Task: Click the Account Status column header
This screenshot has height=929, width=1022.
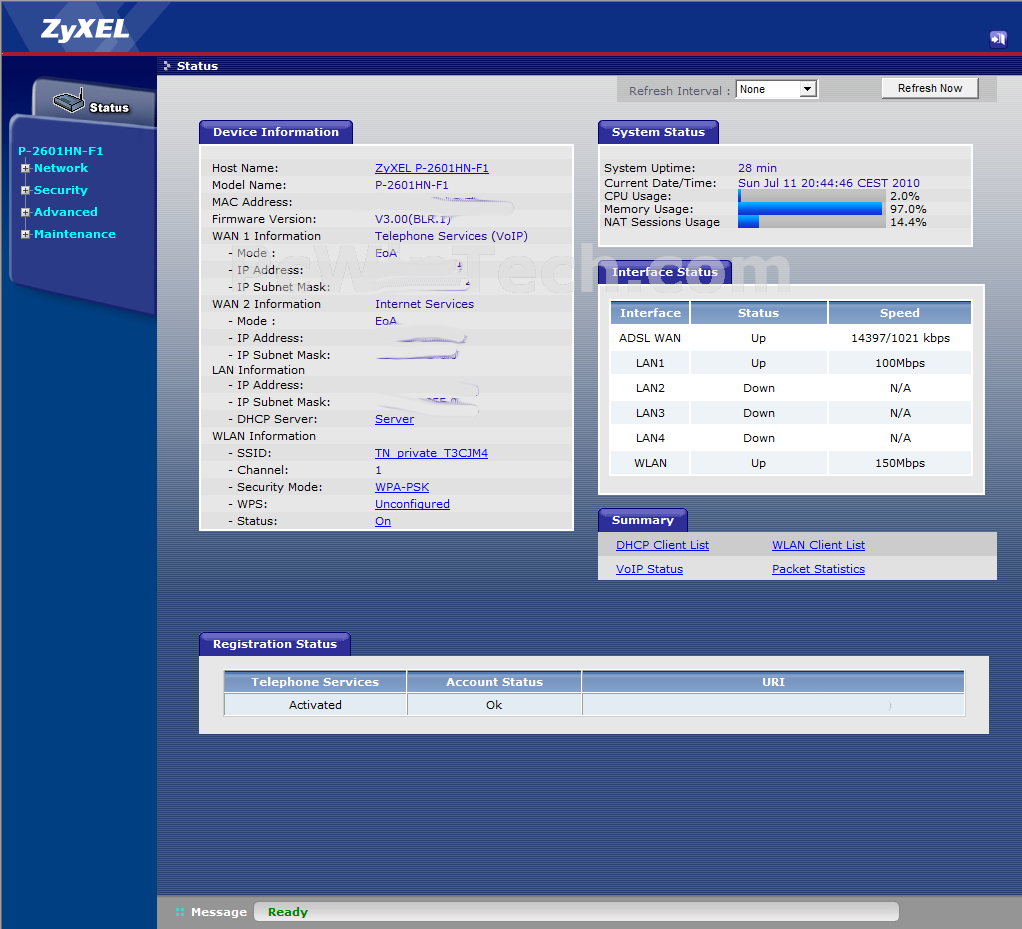Action: (x=494, y=682)
